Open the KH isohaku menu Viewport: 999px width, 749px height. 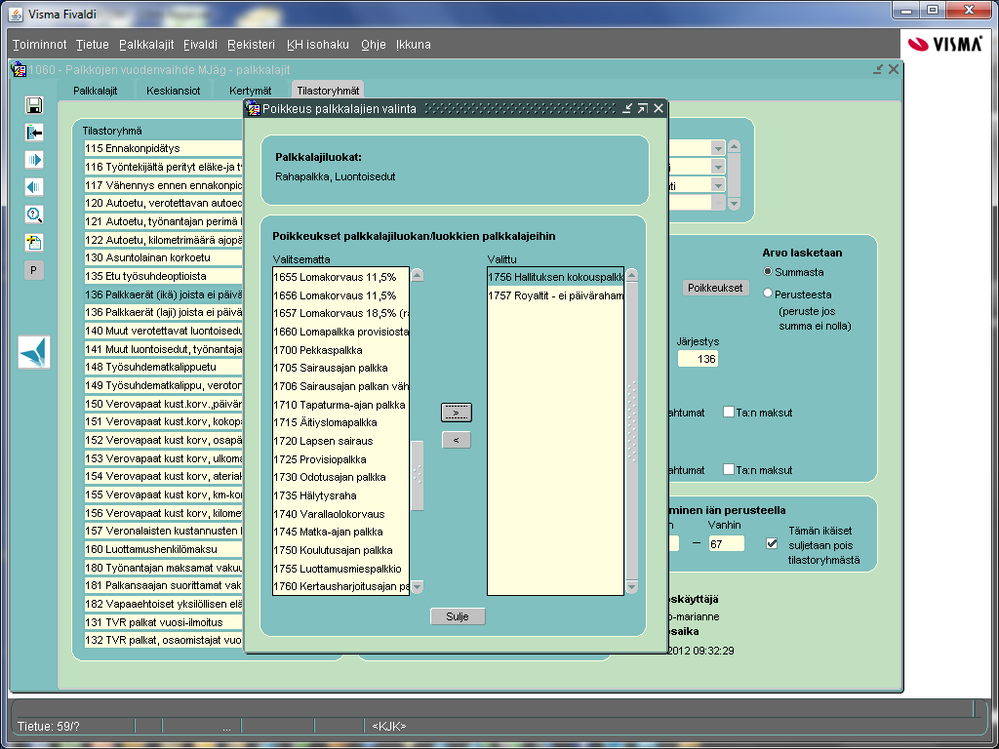(x=318, y=45)
